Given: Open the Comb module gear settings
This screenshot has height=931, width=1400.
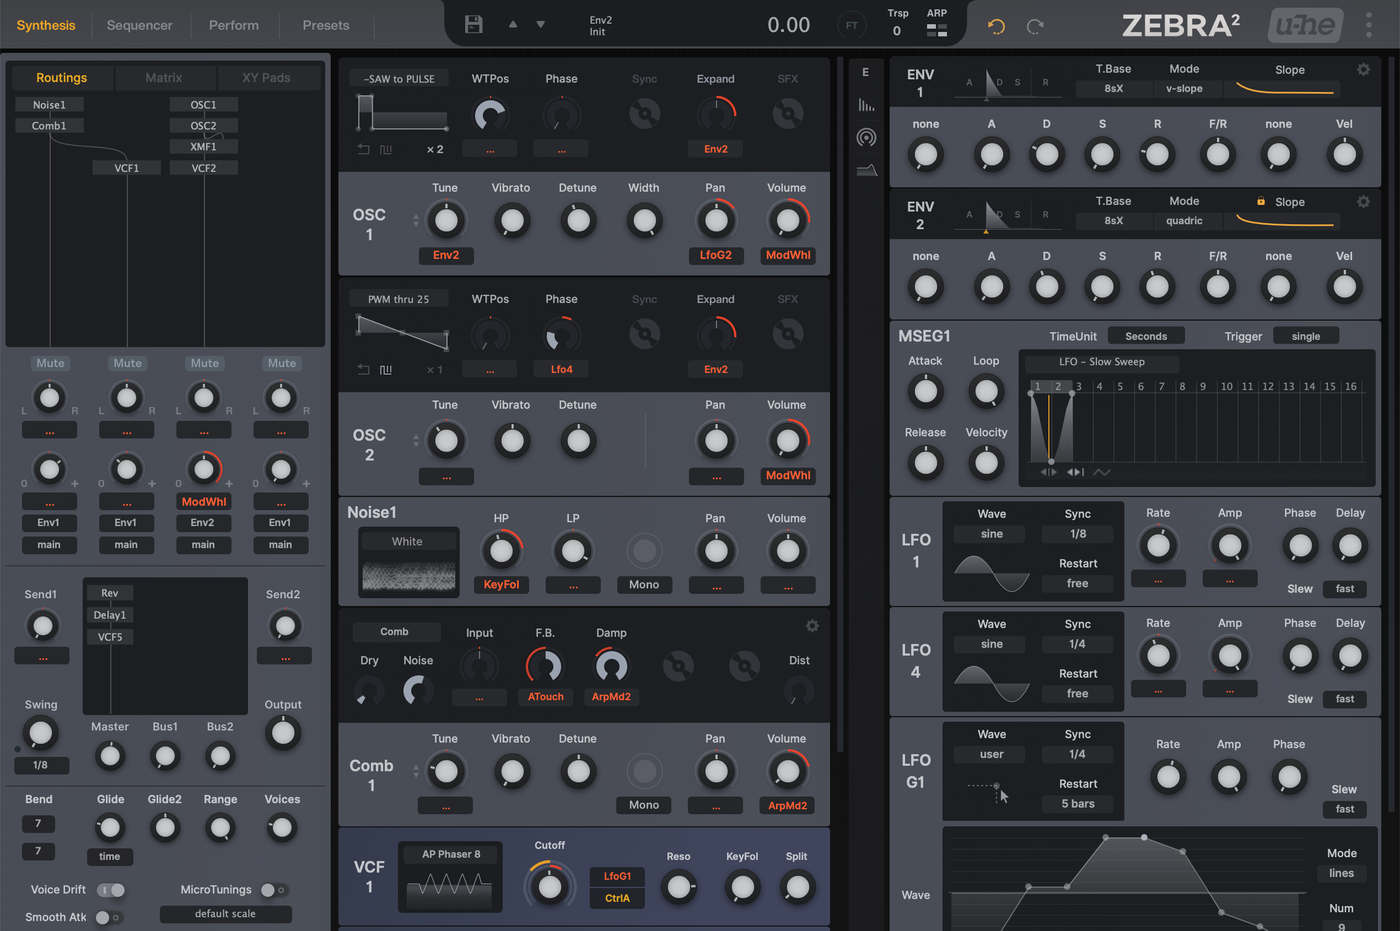Looking at the screenshot, I should click(812, 626).
